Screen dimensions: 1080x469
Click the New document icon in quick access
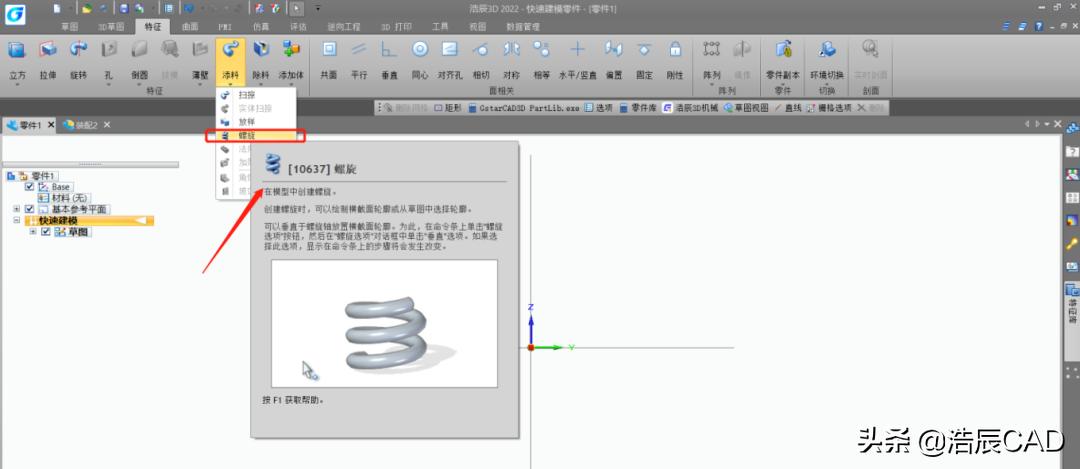(x=57, y=8)
